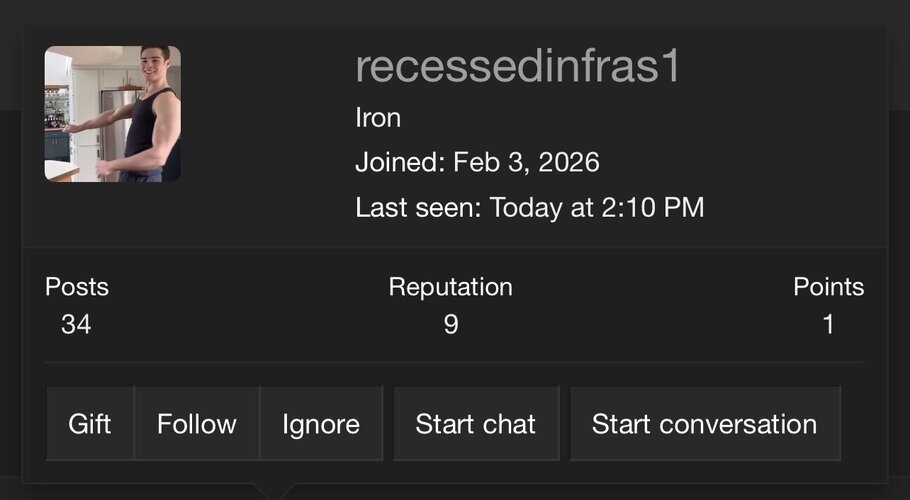Click the Reputation label
The width and height of the screenshot is (910, 500).
450,287
